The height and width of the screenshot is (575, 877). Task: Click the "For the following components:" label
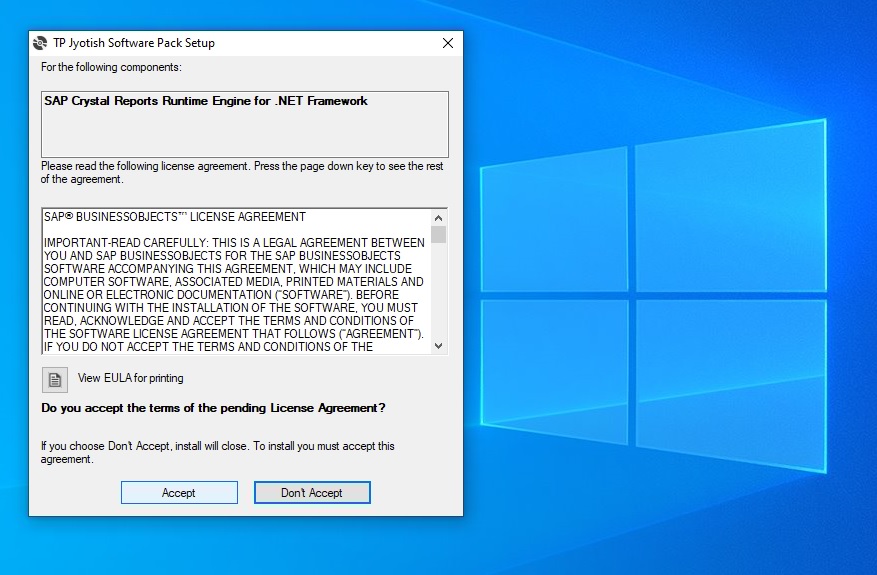point(111,67)
